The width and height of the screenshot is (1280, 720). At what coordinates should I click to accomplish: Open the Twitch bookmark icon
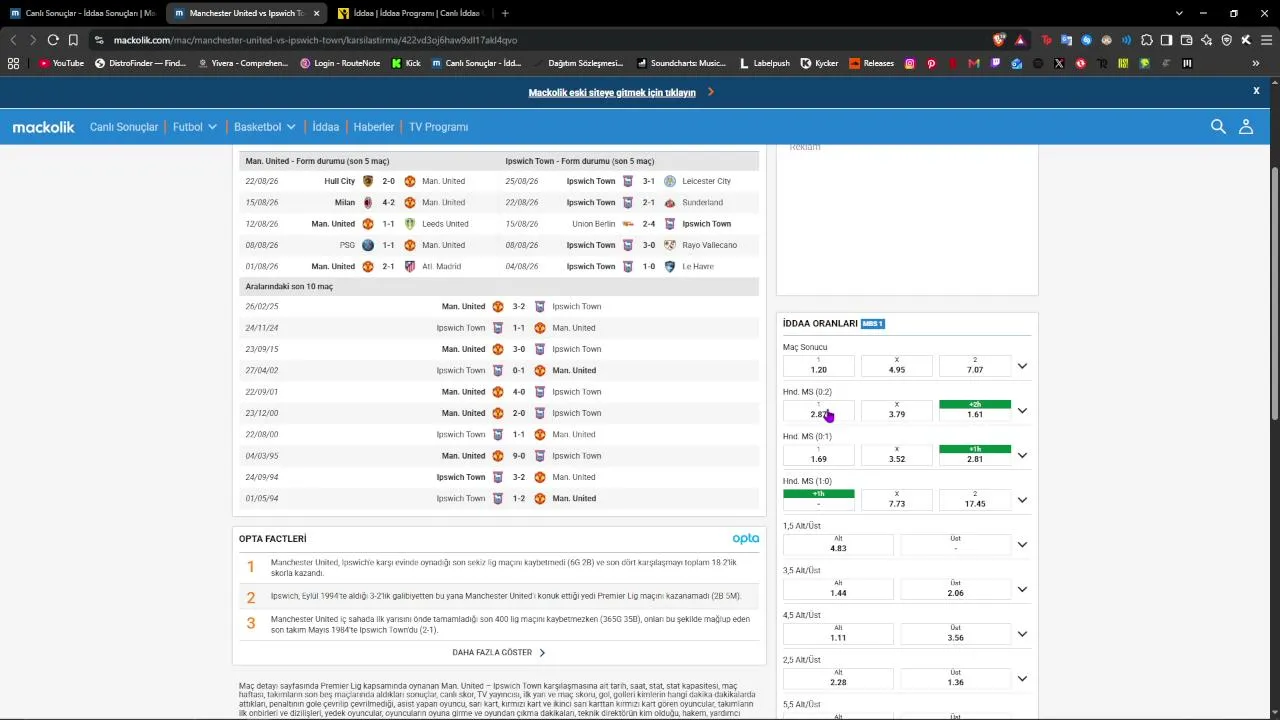[x=995, y=63]
